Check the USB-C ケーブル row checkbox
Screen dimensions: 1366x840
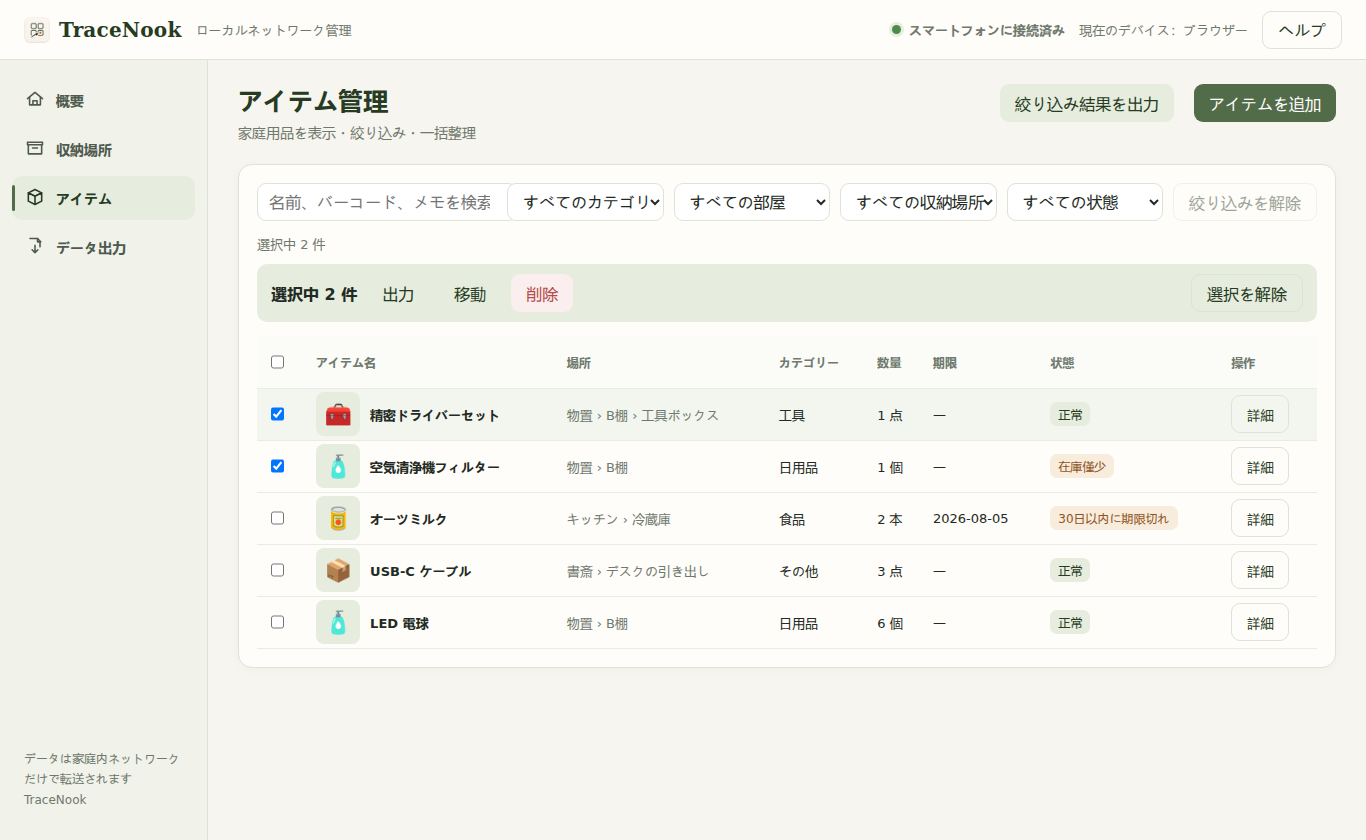click(277, 570)
